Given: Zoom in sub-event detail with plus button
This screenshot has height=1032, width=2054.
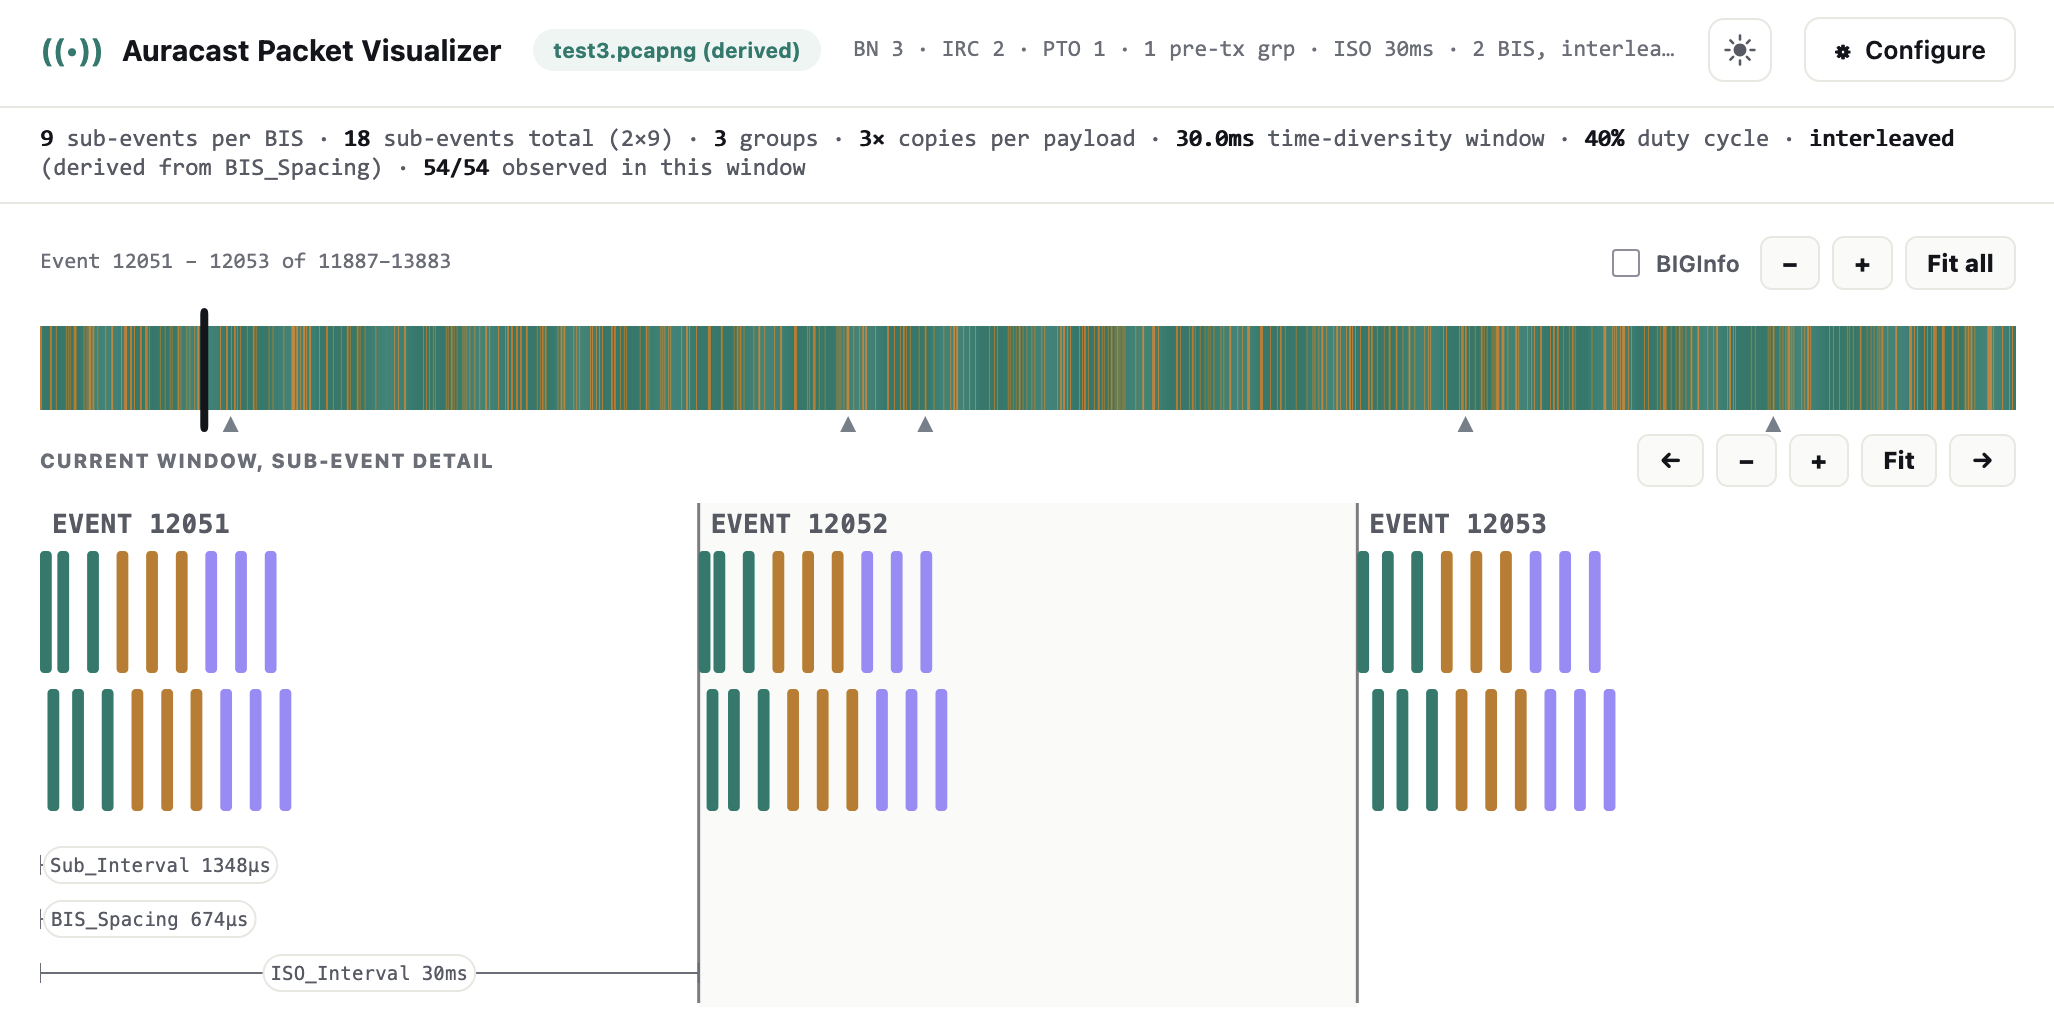Looking at the screenshot, I should pos(1818,461).
